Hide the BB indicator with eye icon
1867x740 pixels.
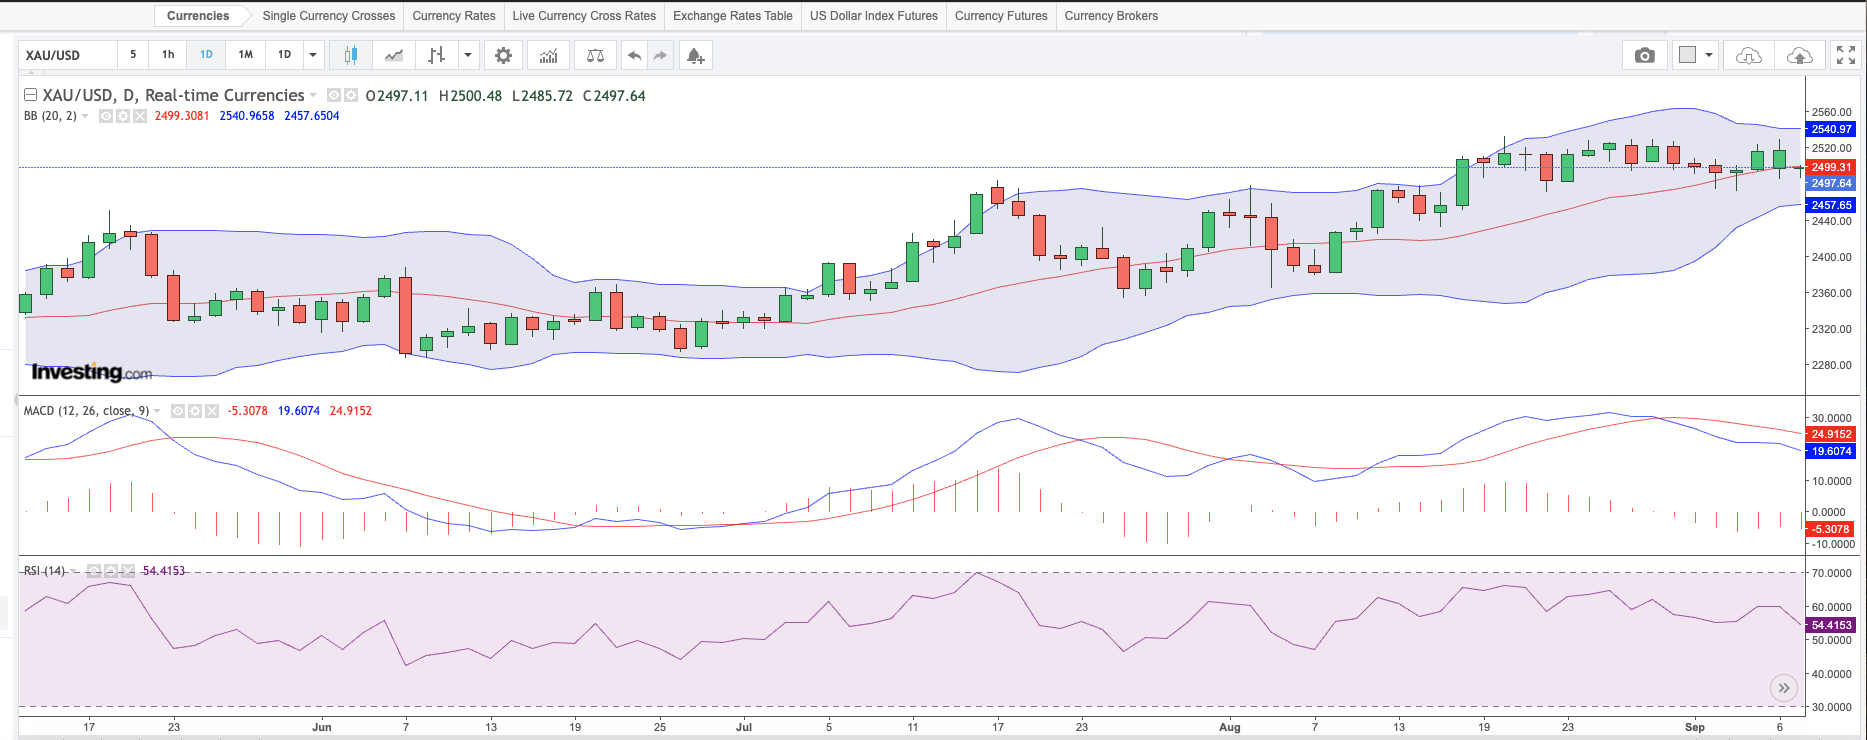coord(106,116)
